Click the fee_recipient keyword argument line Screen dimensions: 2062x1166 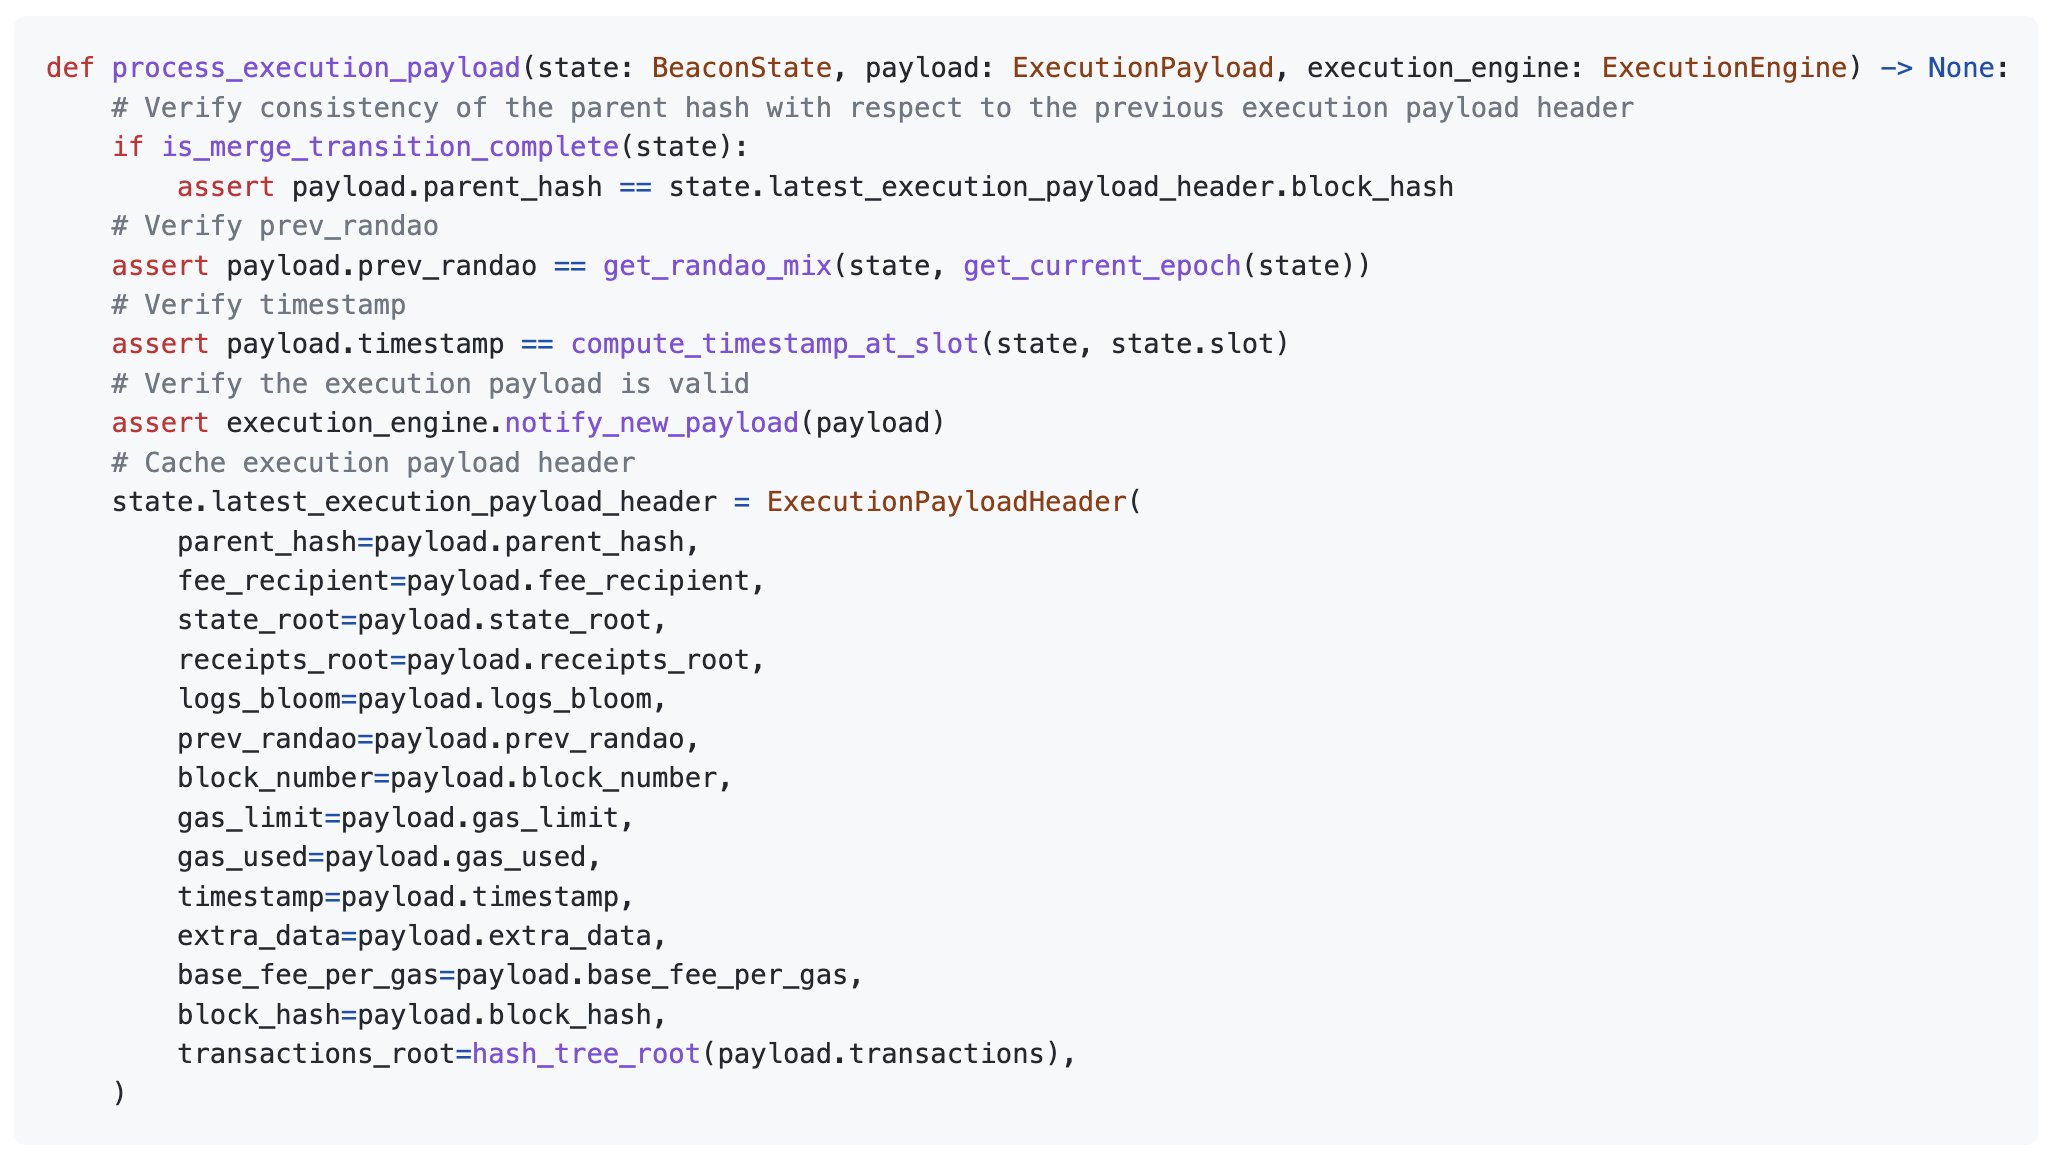pyautogui.click(x=471, y=581)
